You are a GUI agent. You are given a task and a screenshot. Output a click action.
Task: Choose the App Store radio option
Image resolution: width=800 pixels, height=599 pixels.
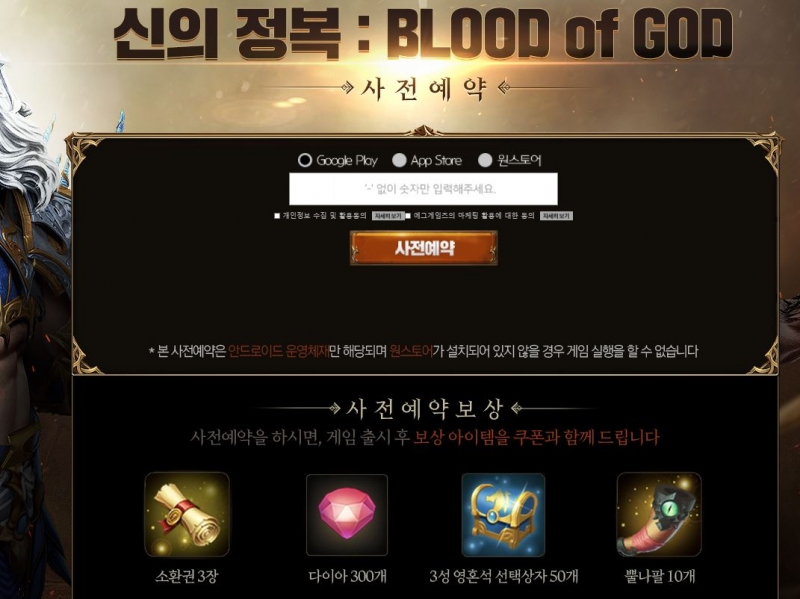coord(399,160)
